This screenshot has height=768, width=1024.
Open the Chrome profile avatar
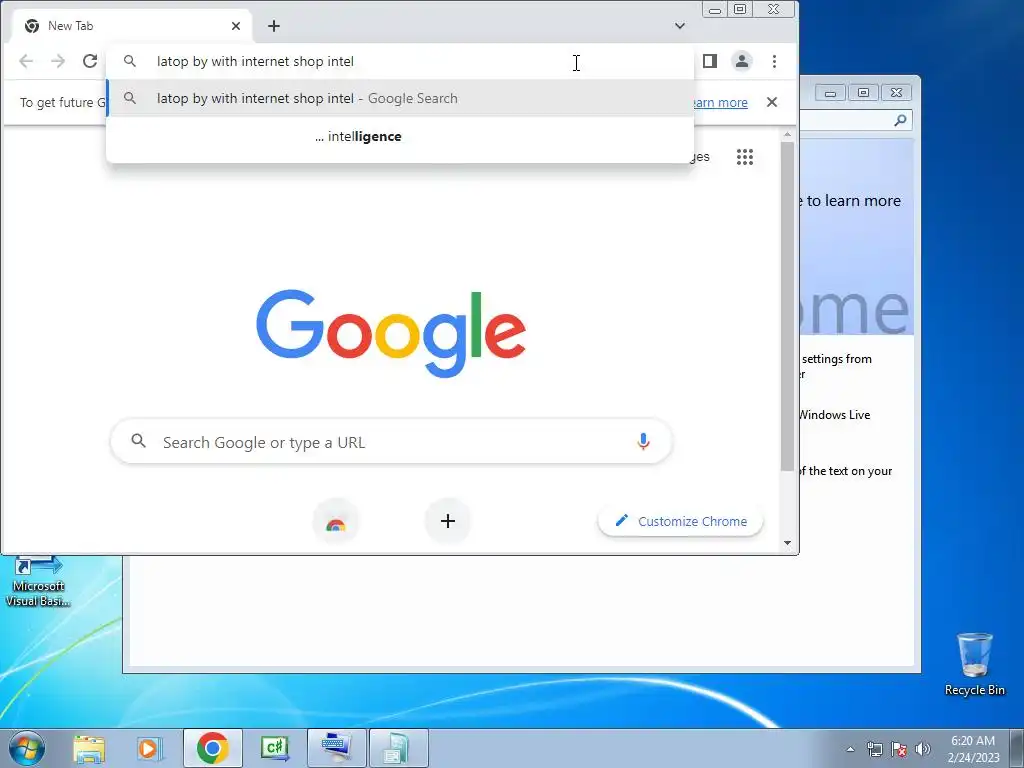click(x=742, y=61)
